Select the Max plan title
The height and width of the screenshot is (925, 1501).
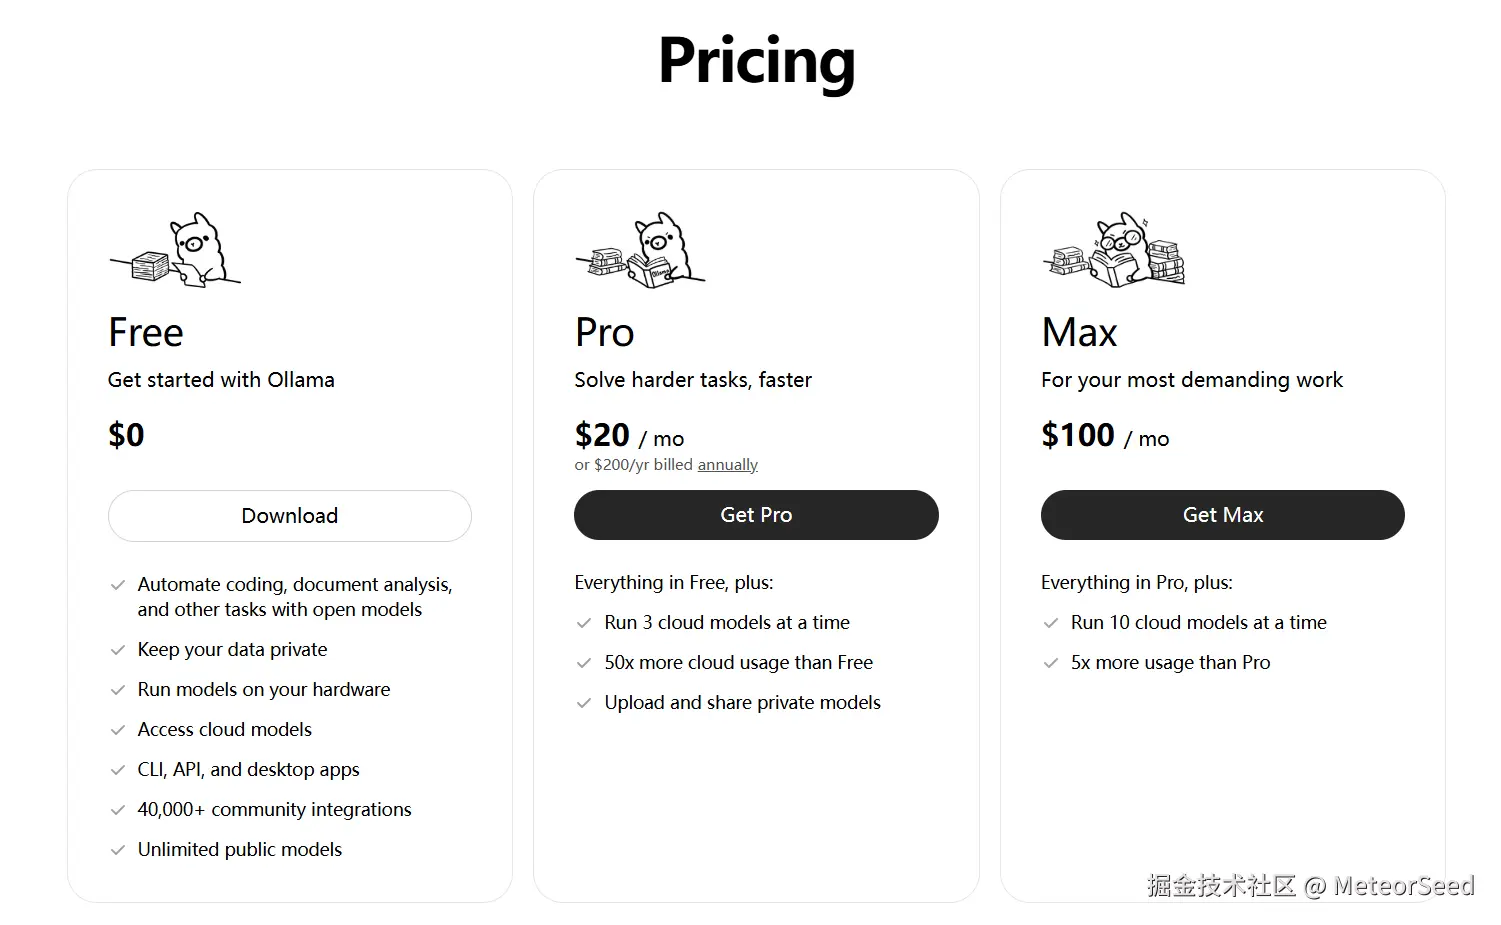coord(1079,333)
